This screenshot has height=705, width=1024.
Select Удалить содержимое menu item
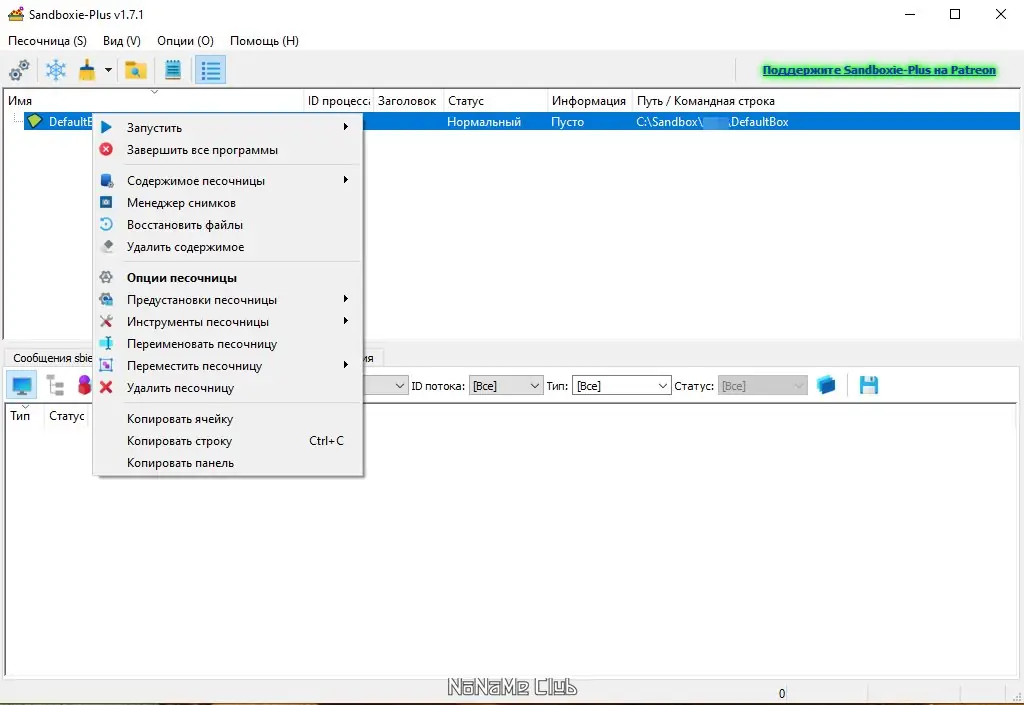pyautogui.click(x=228, y=247)
